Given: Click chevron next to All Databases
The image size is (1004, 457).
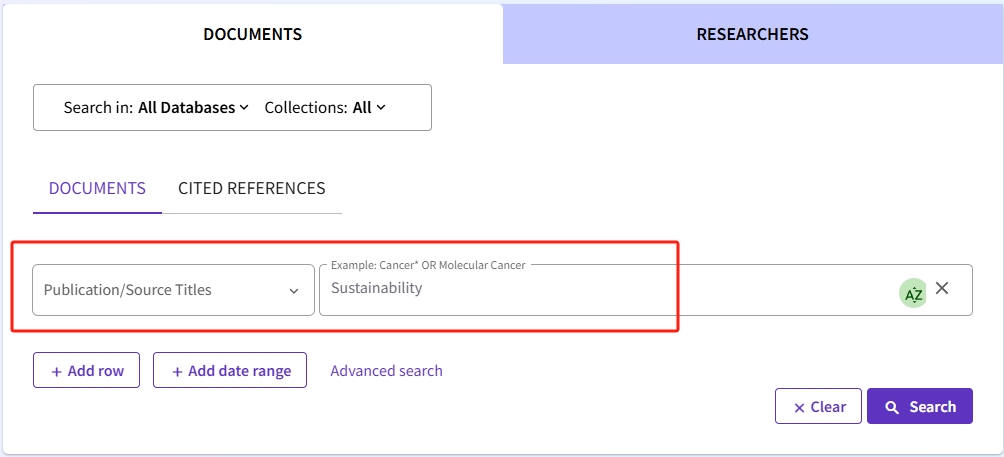Looking at the screenshot, I should (x=244, y=108).
